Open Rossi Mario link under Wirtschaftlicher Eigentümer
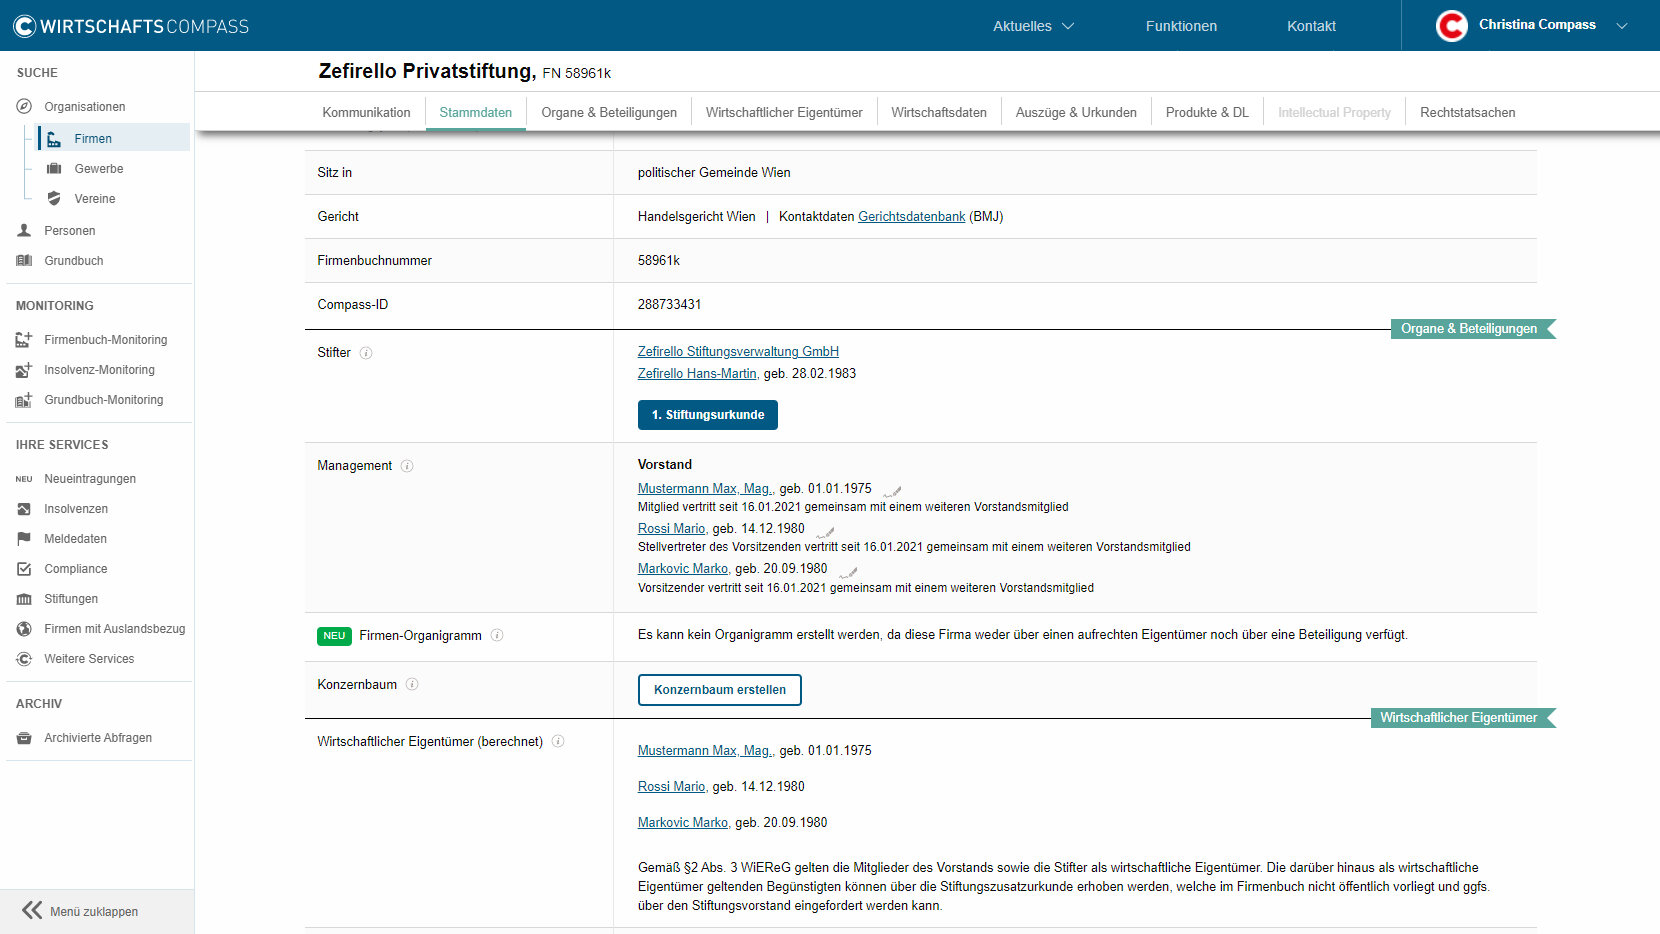Viewport: 1660px width, 934px height. [x=672, y=787]
